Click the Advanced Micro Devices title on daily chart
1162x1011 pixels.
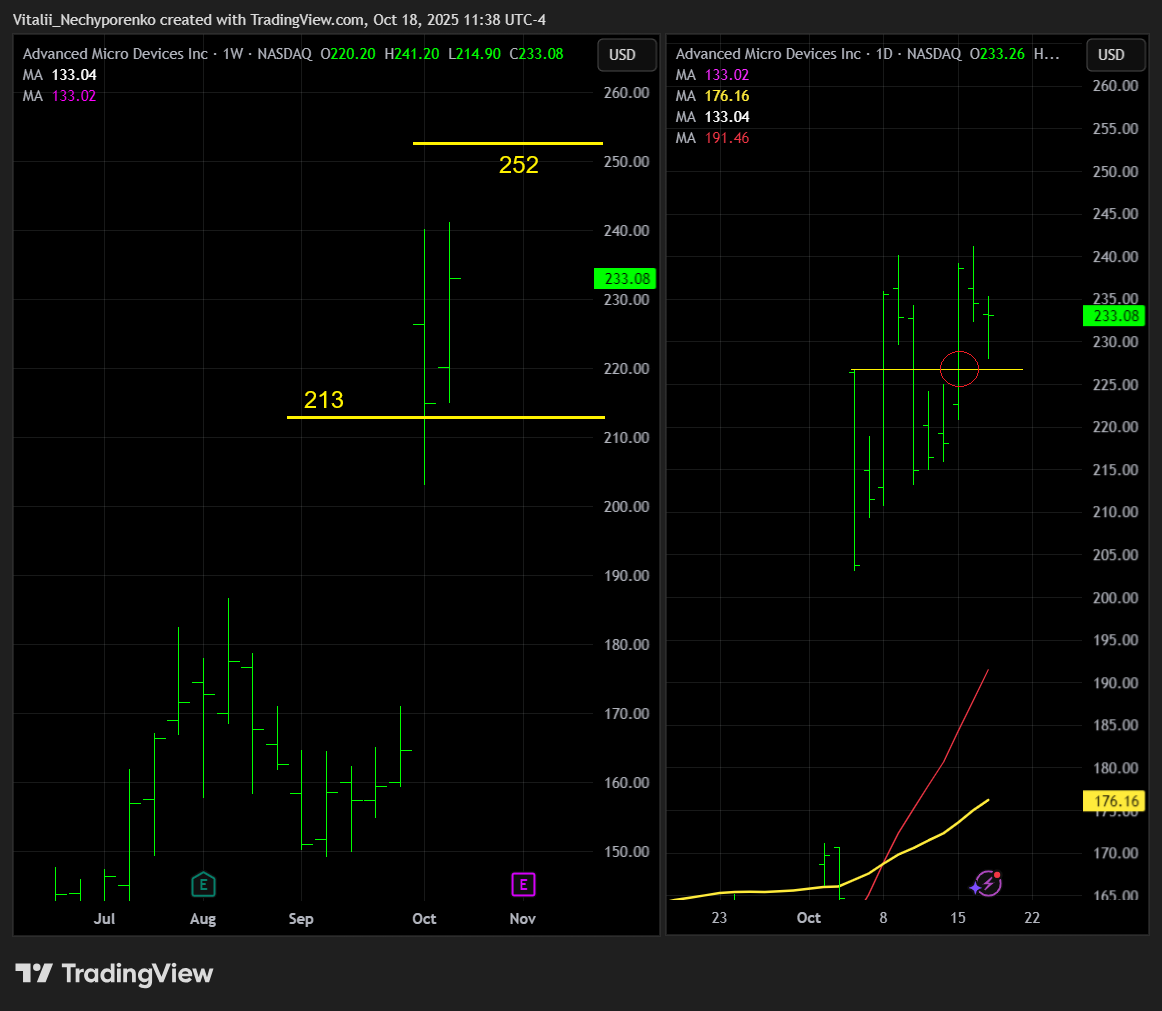pyautogui.click(x=768, y=54)
